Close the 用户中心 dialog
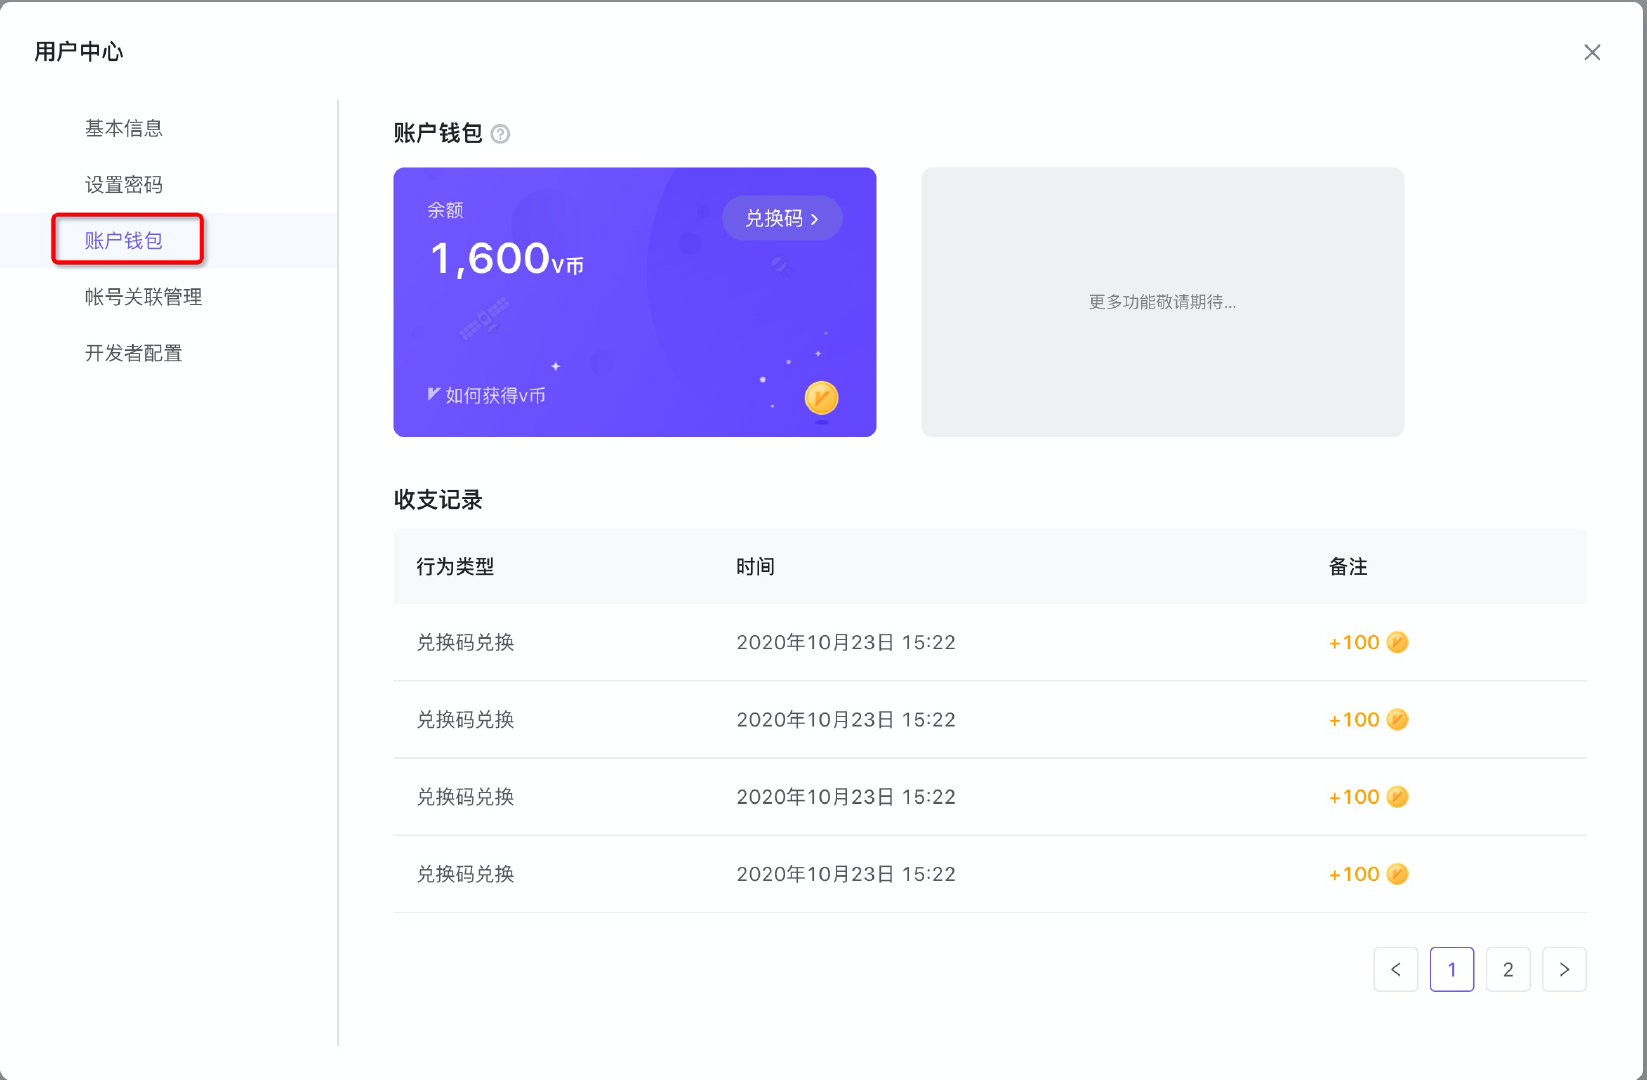Image resolution: width=1647 pixels, height=1080 pixels. coord(1592,52)
